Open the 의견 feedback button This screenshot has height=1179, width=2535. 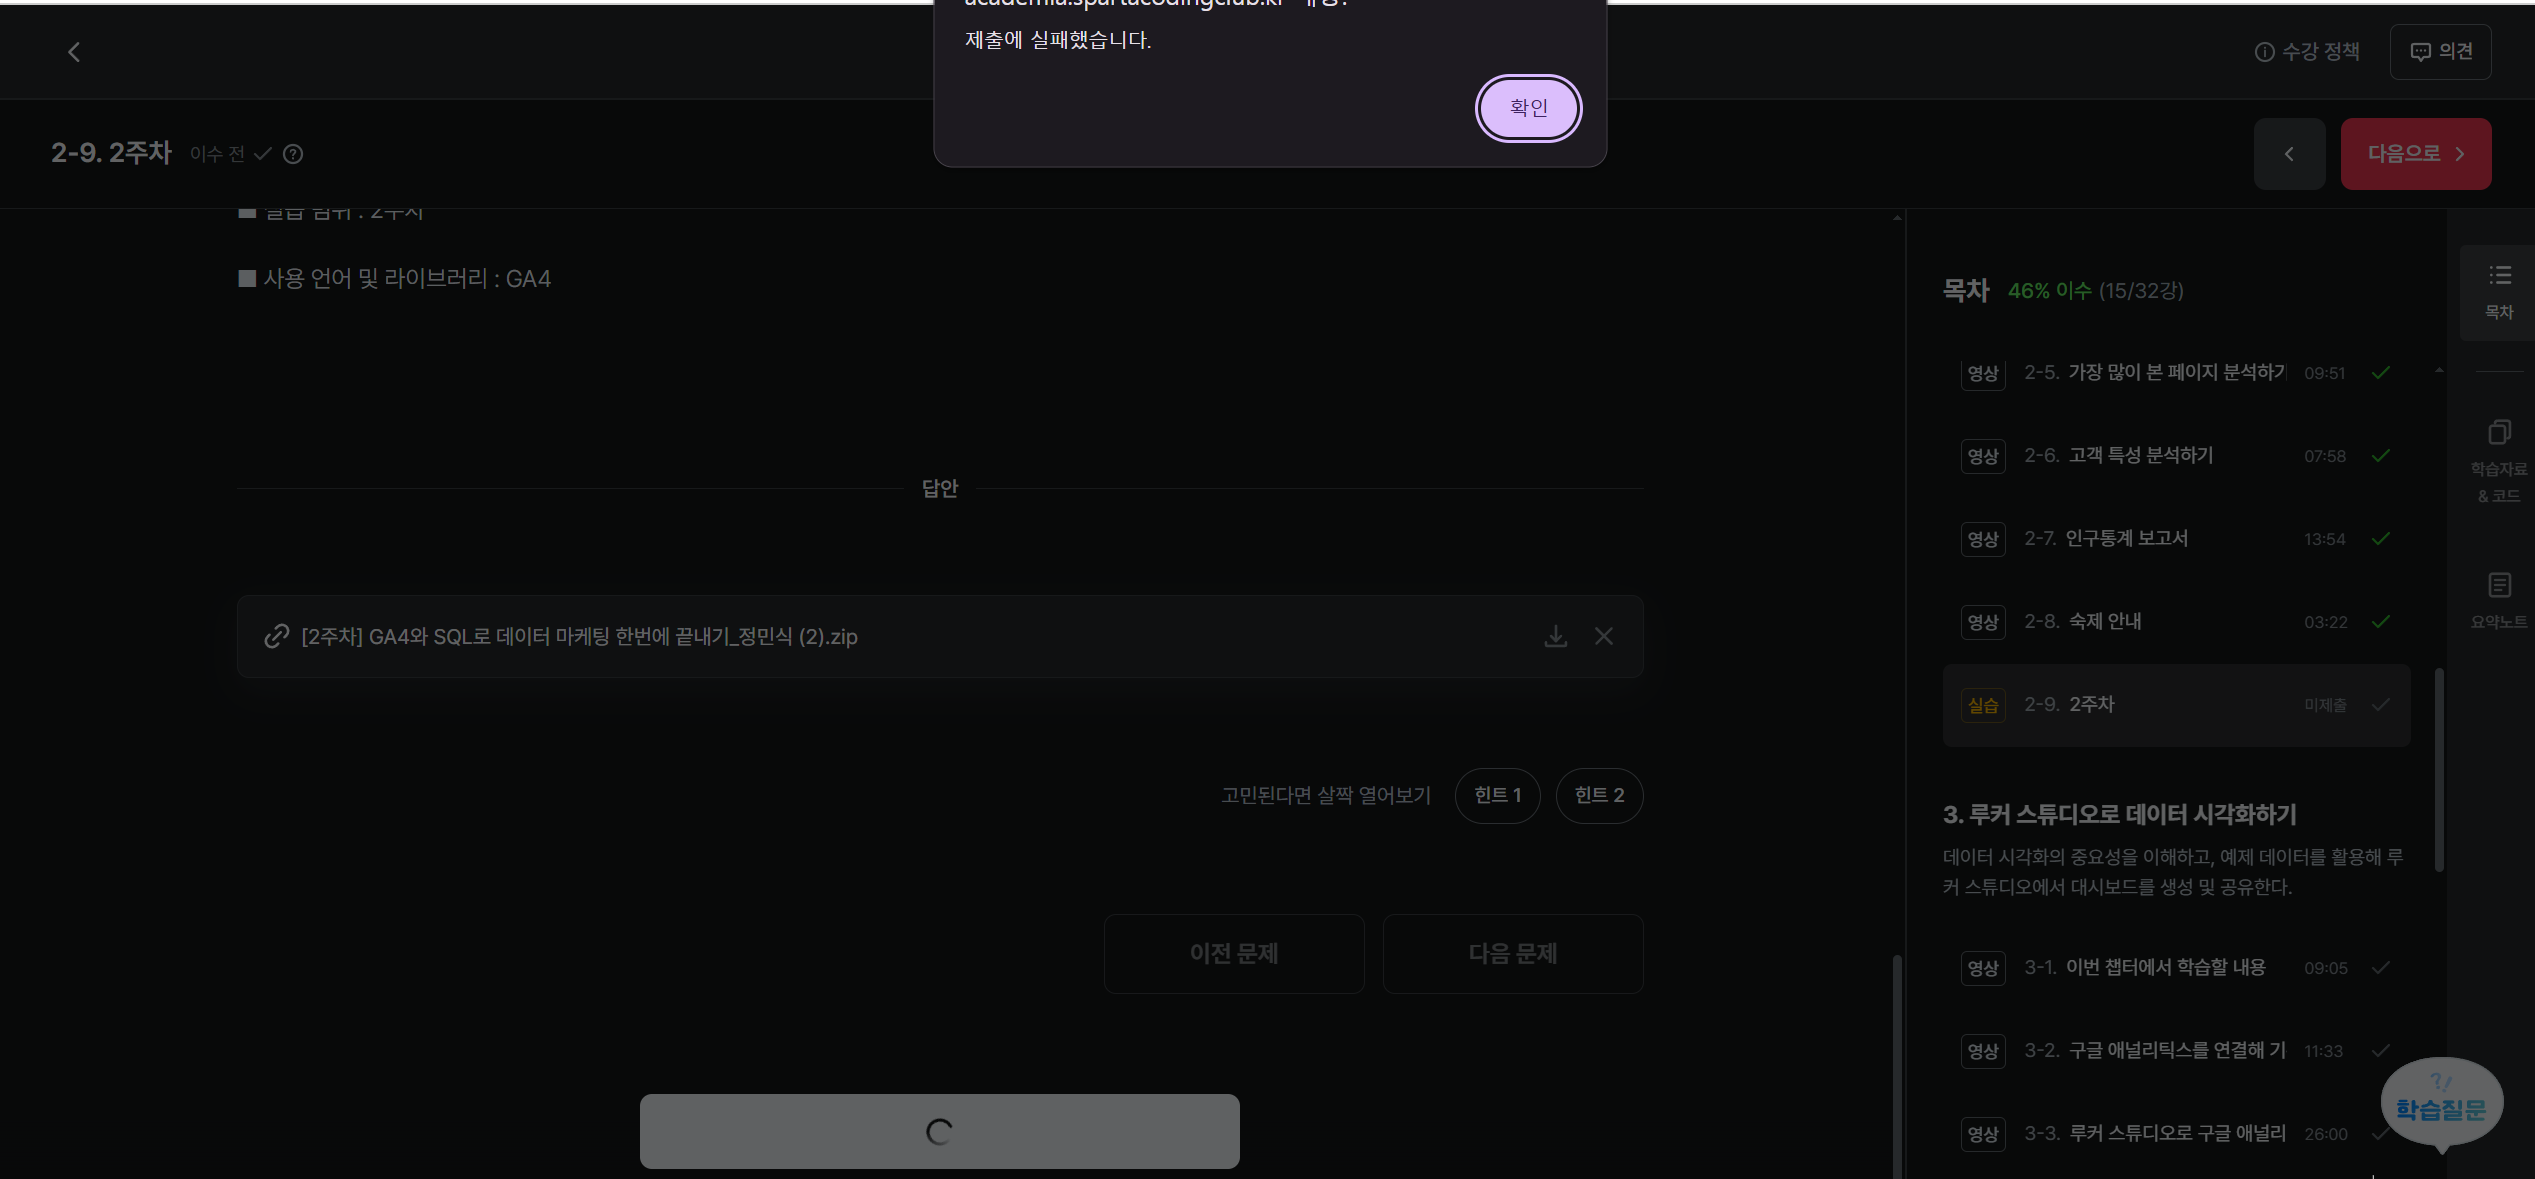2440,52
